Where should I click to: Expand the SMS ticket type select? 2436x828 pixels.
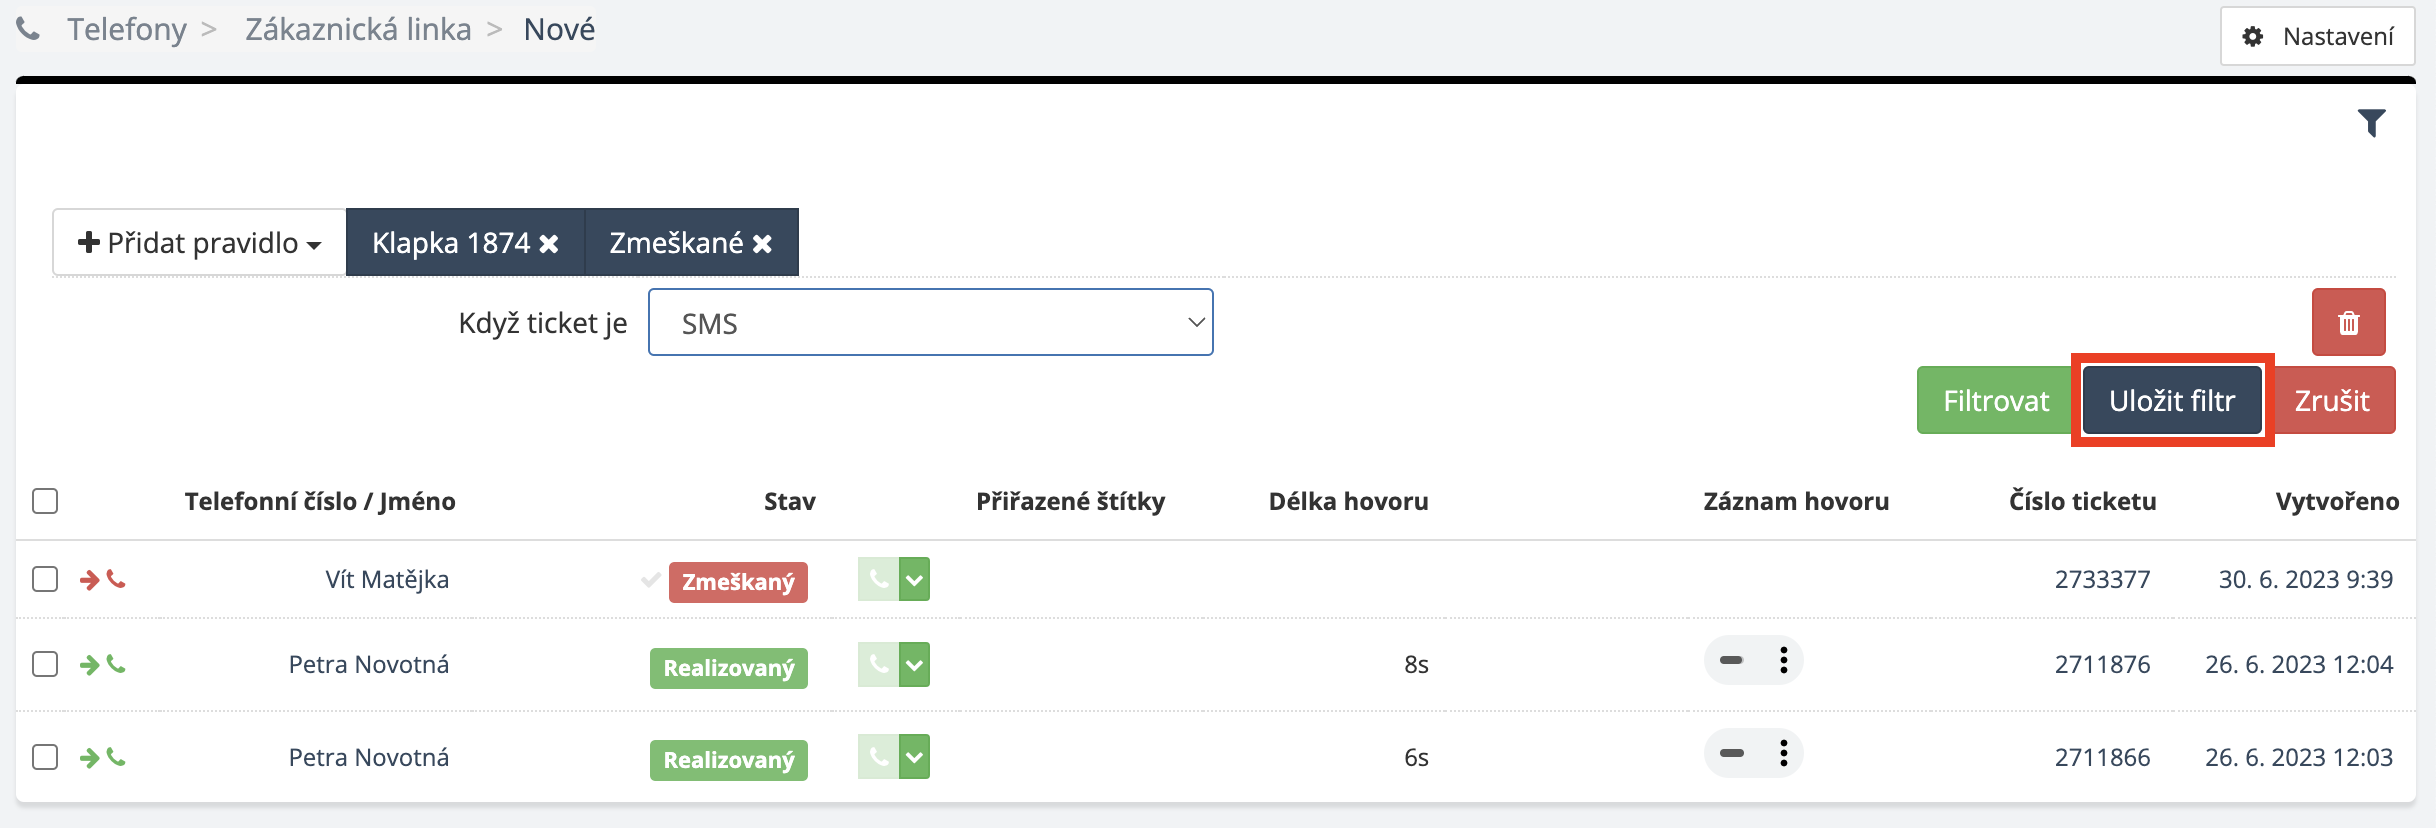(930, 323)
